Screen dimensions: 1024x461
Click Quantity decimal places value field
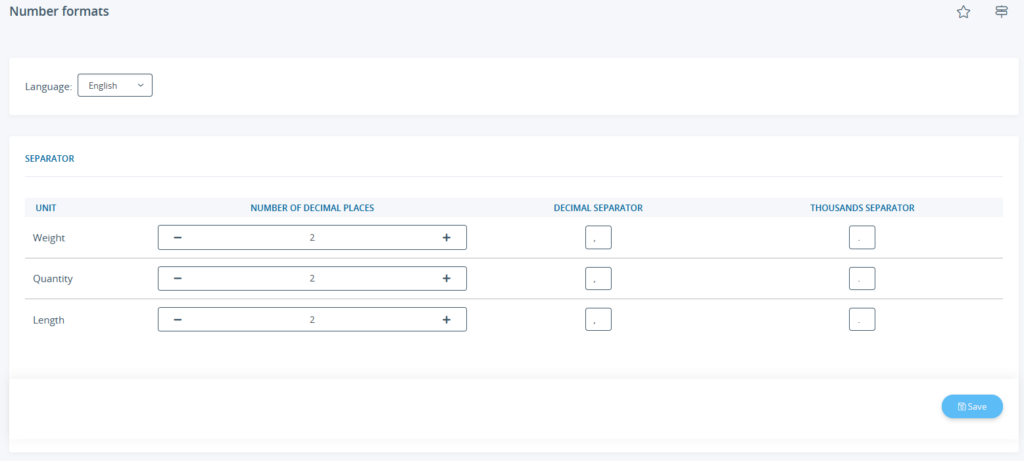click(x=312, y=279)
